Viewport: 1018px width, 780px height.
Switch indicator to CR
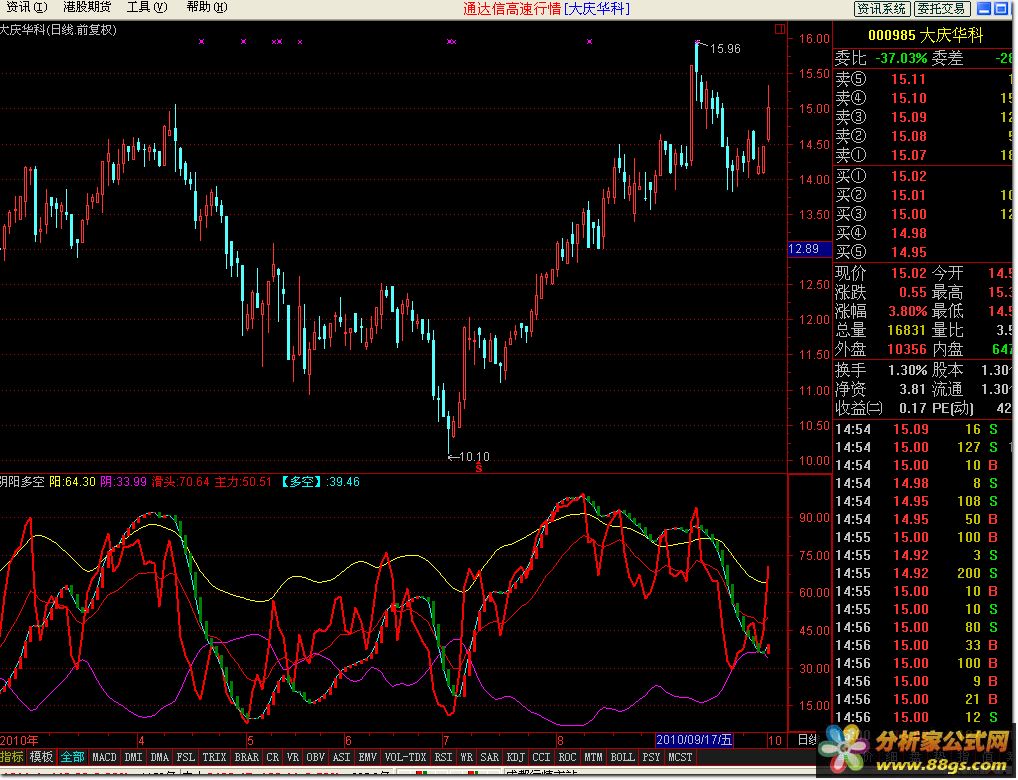[273, 757]
